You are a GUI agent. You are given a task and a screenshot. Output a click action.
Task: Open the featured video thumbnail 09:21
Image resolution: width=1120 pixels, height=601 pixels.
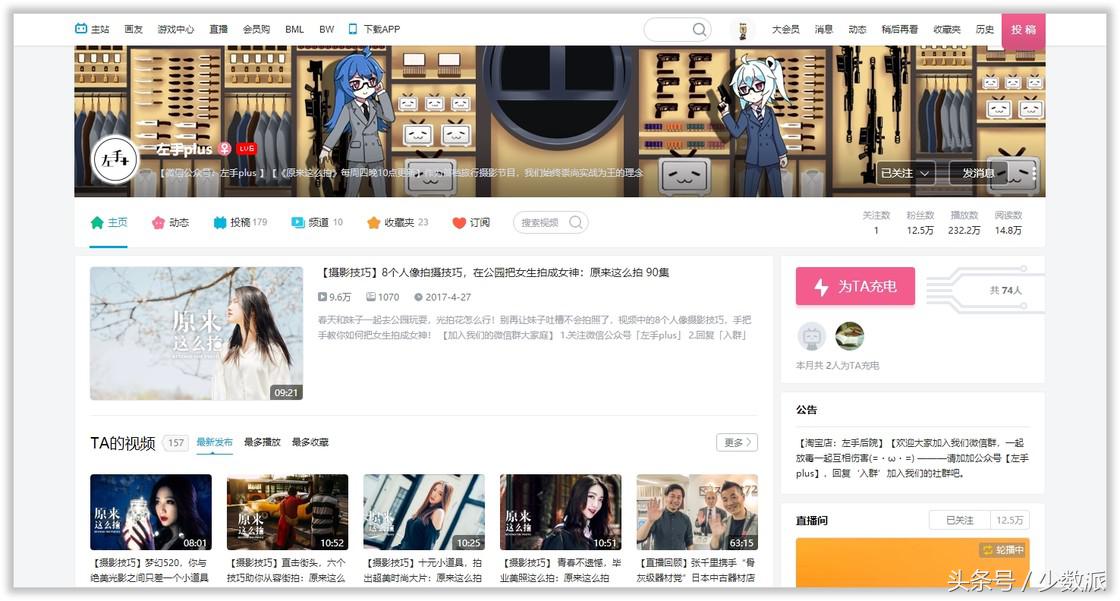196,333
